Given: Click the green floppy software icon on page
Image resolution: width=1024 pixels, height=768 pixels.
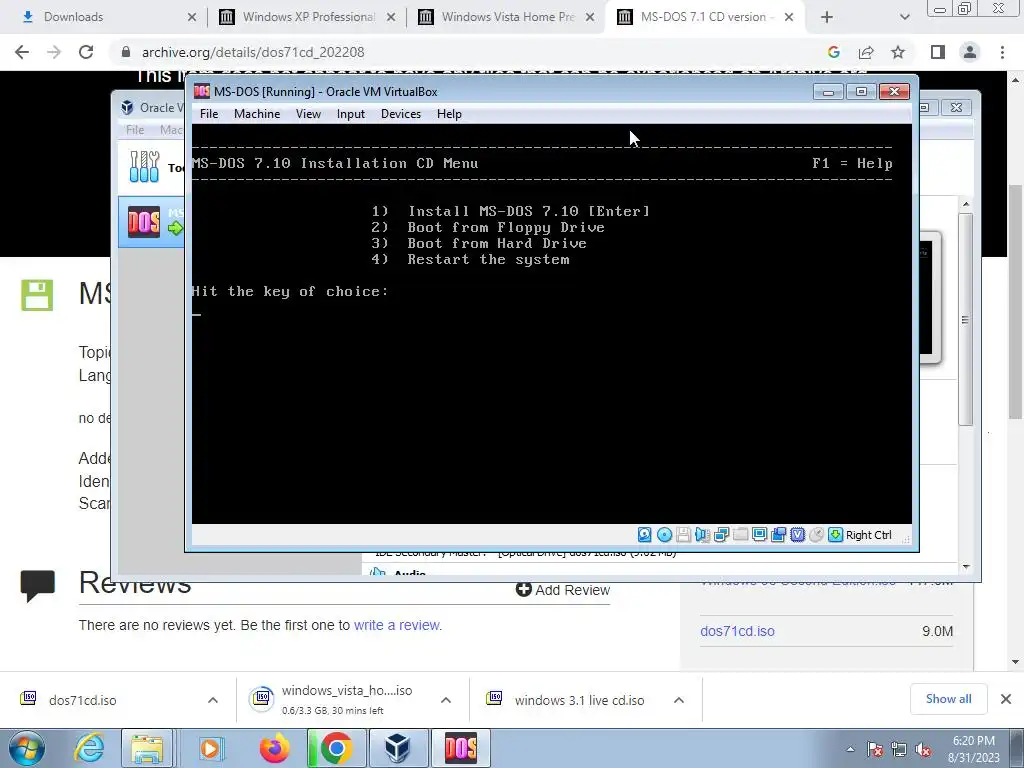Looking at the screenshot, I should [37, 295].
